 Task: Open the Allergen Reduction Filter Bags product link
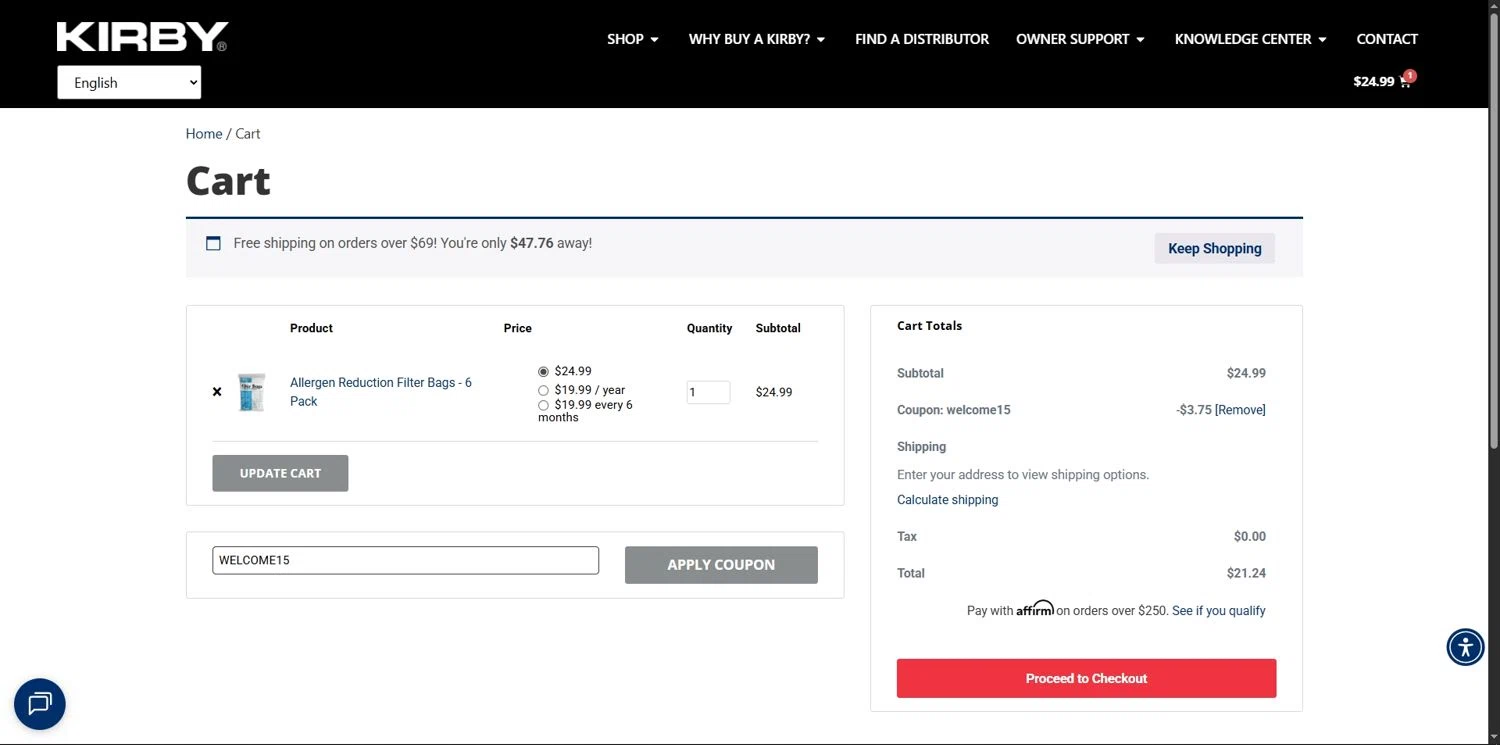(x=381, y=392)
